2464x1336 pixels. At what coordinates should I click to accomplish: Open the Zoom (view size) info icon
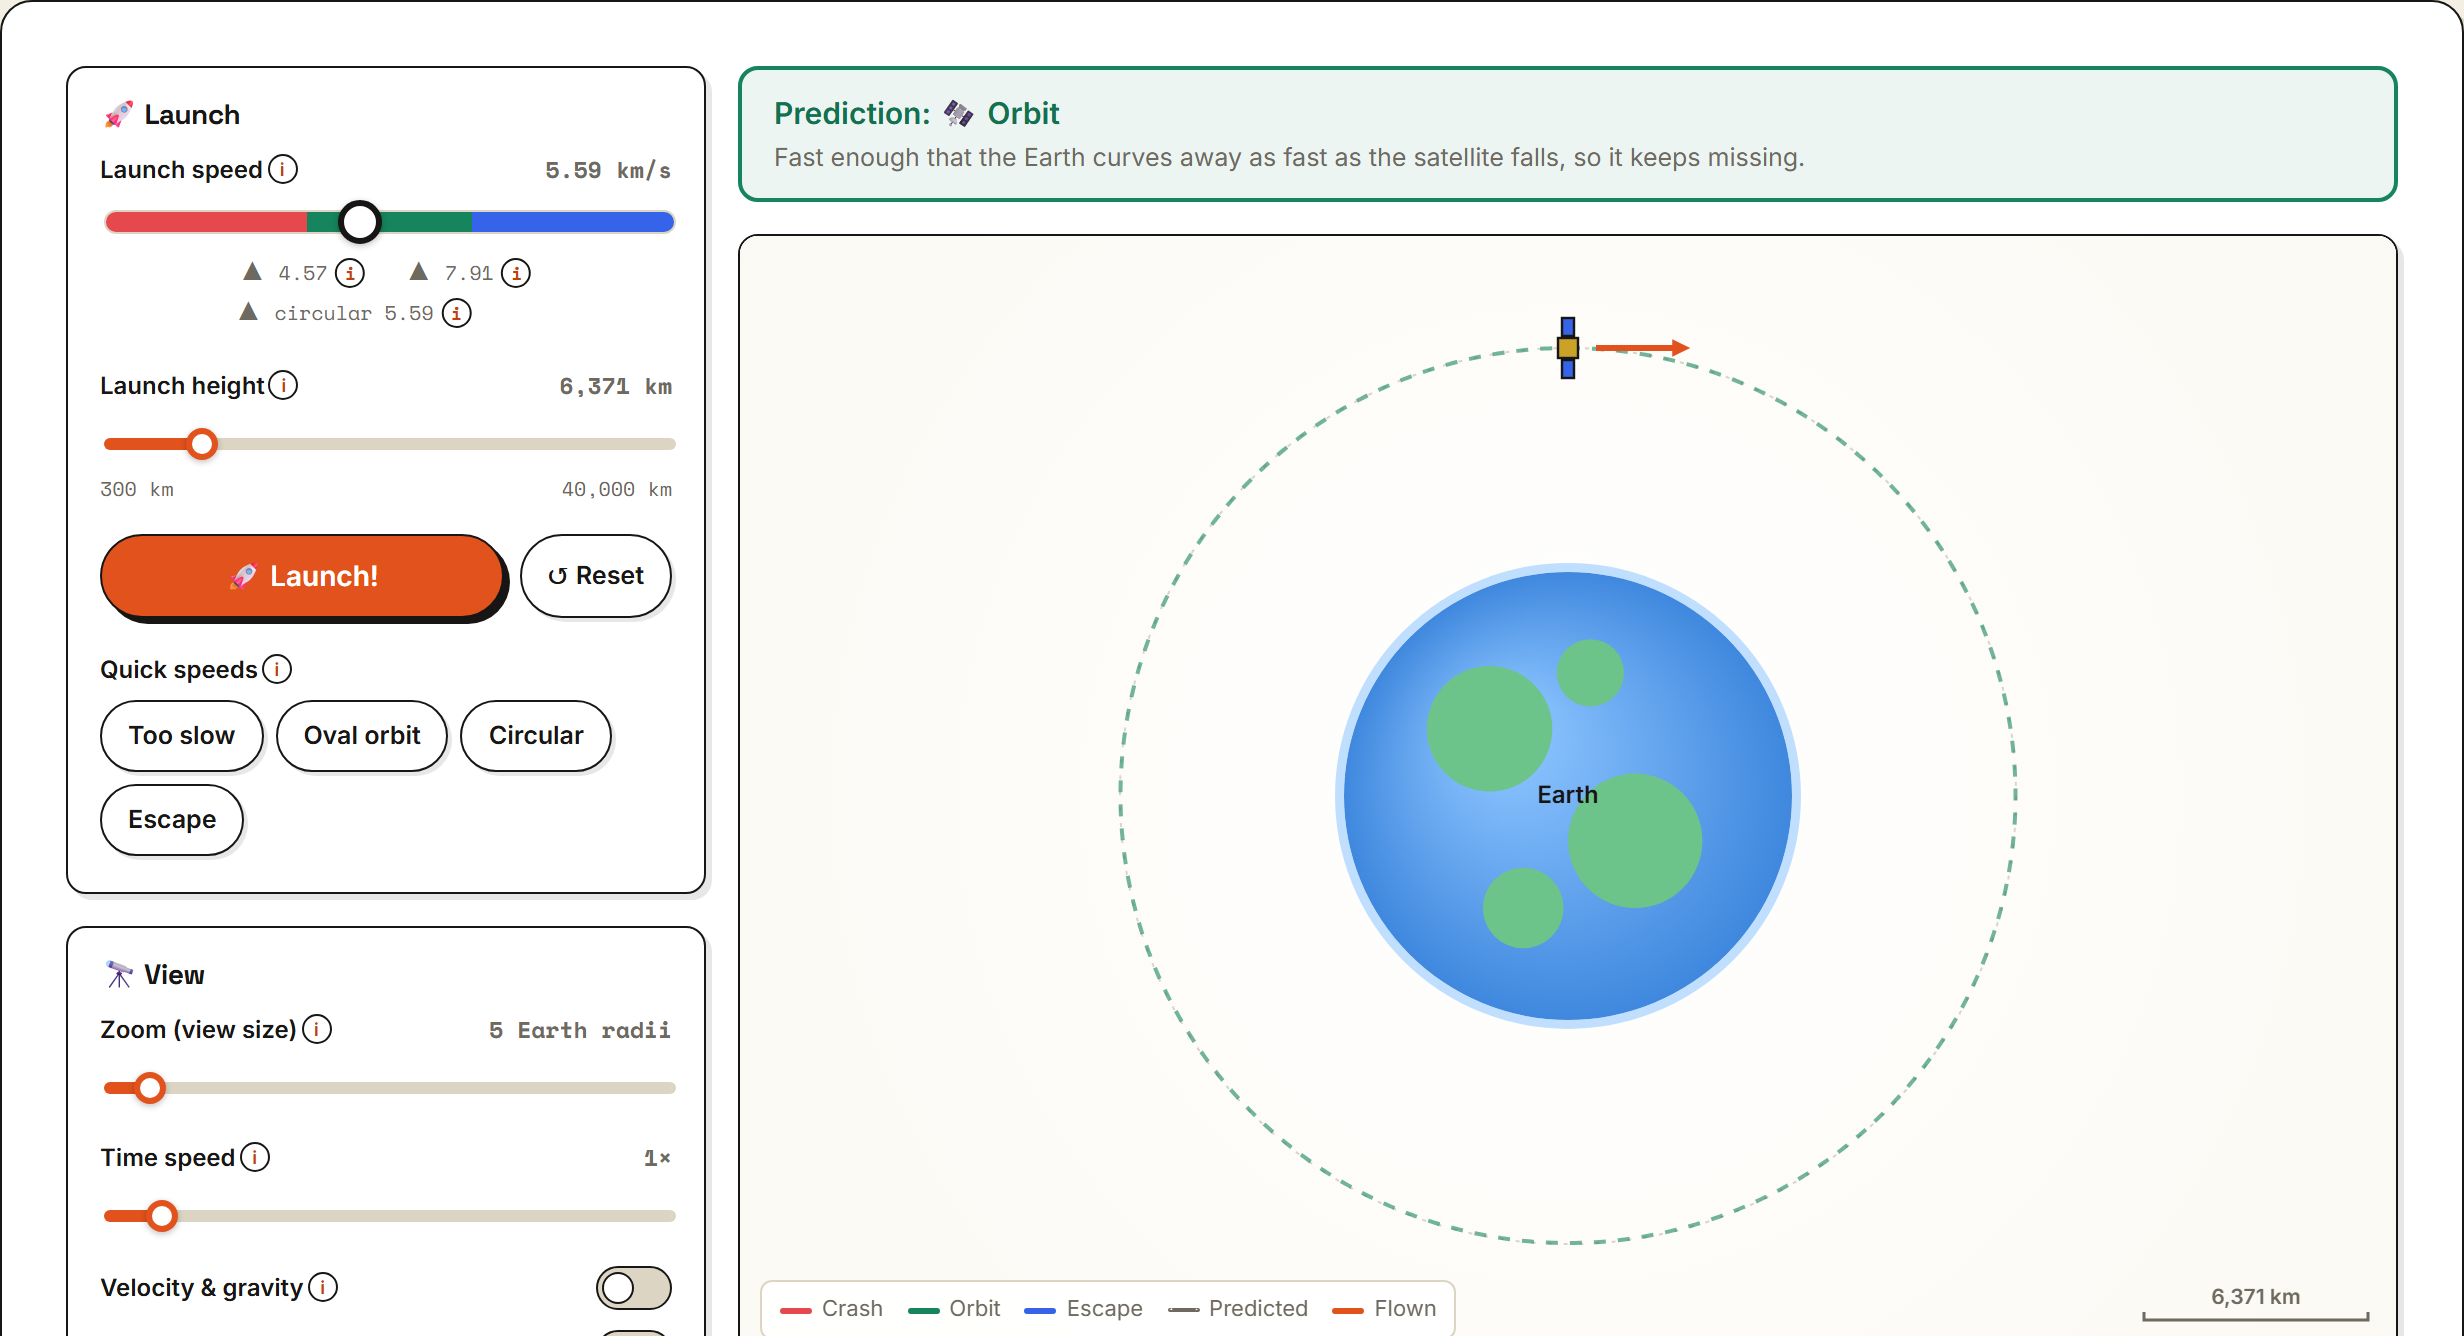point(317,1029)
